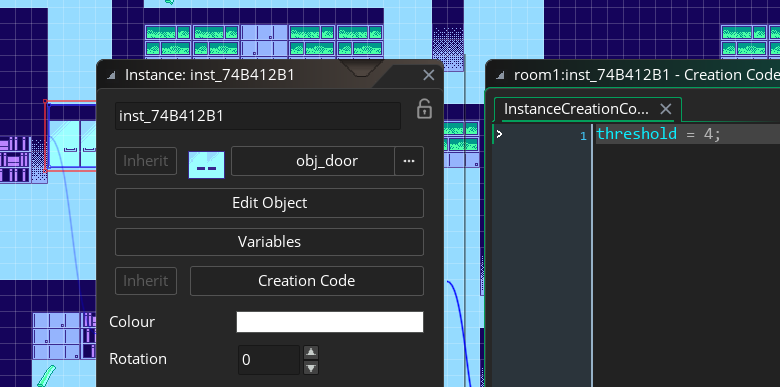Screen dimensions: 780x387
Task: Click the Rotation value field
Action: [269, 360]
